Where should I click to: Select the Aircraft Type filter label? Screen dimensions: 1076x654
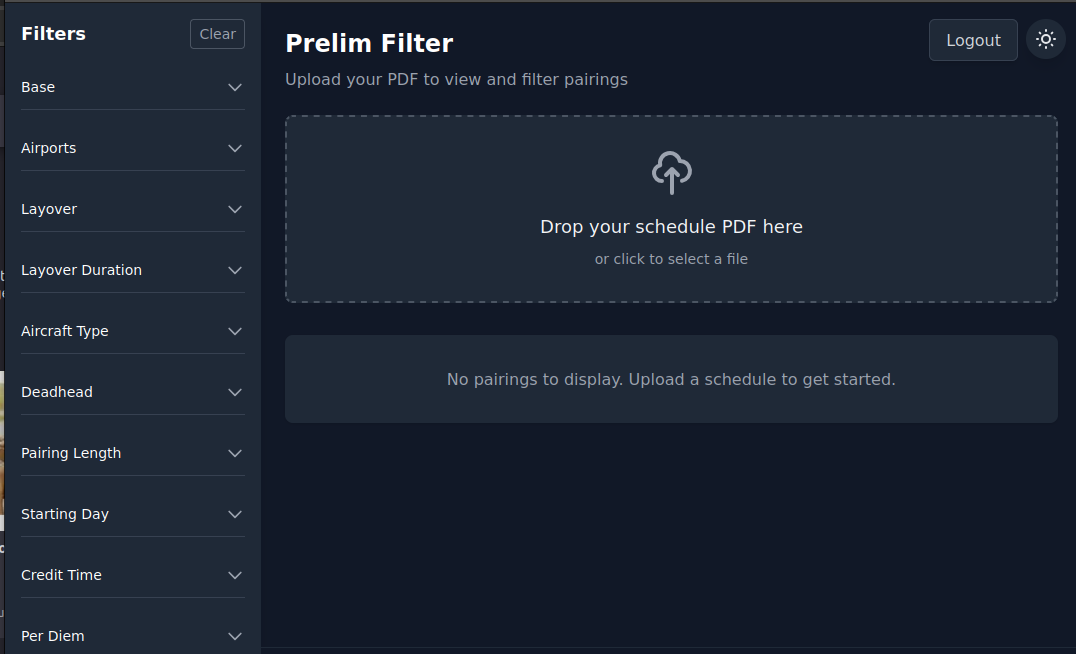coord(65,331)
